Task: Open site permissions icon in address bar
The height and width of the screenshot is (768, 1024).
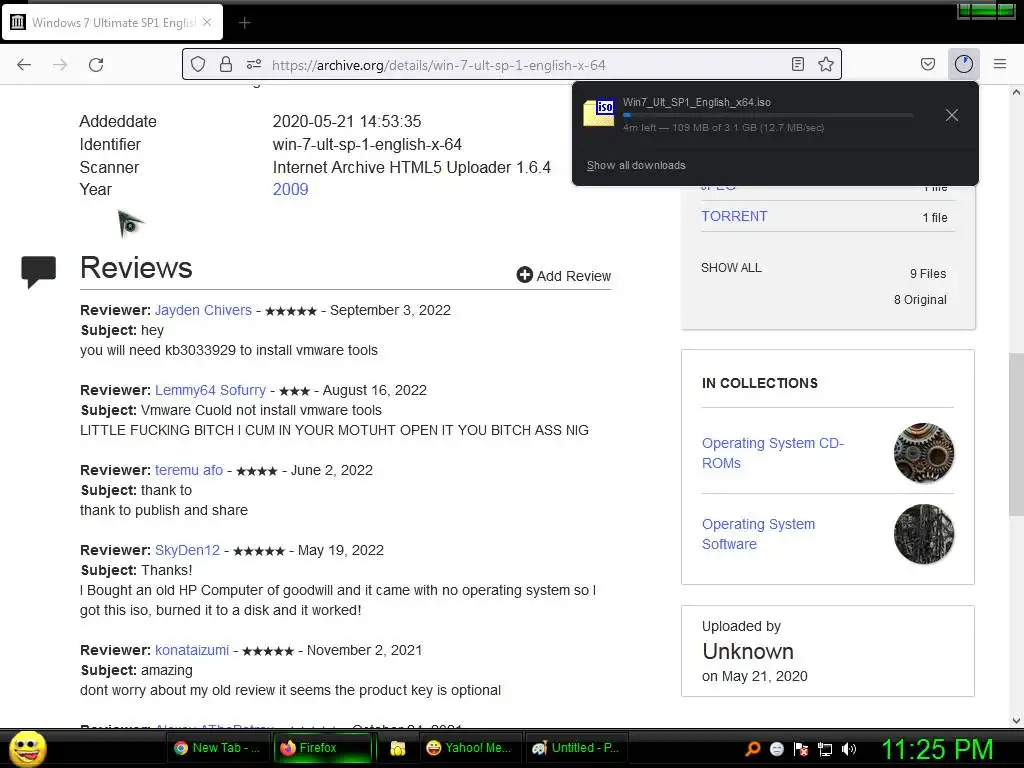Action: point(254,64)
